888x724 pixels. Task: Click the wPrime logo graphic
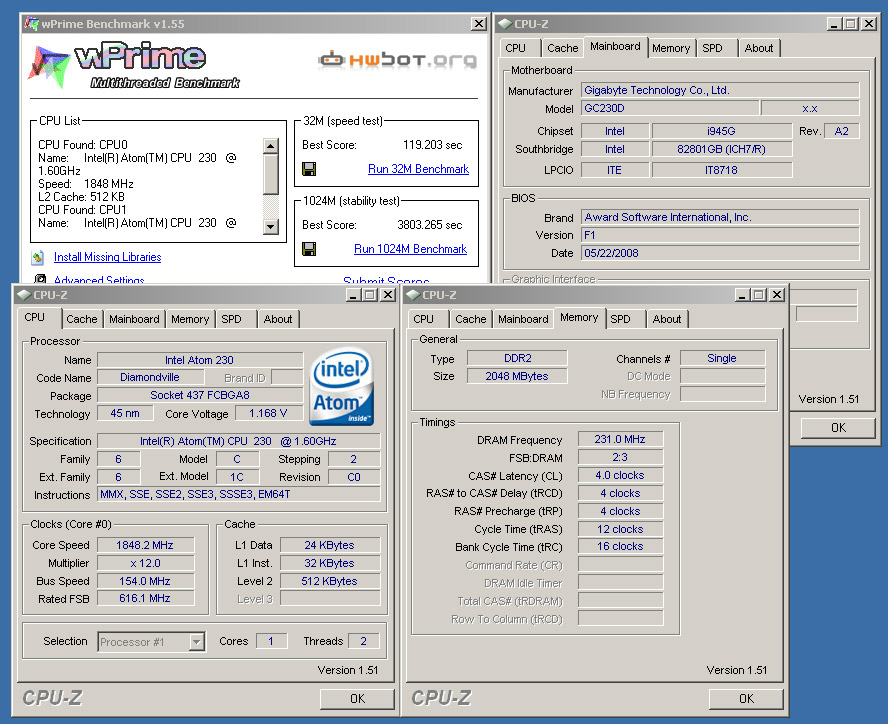pyautogui.click(x=134, y=65)
